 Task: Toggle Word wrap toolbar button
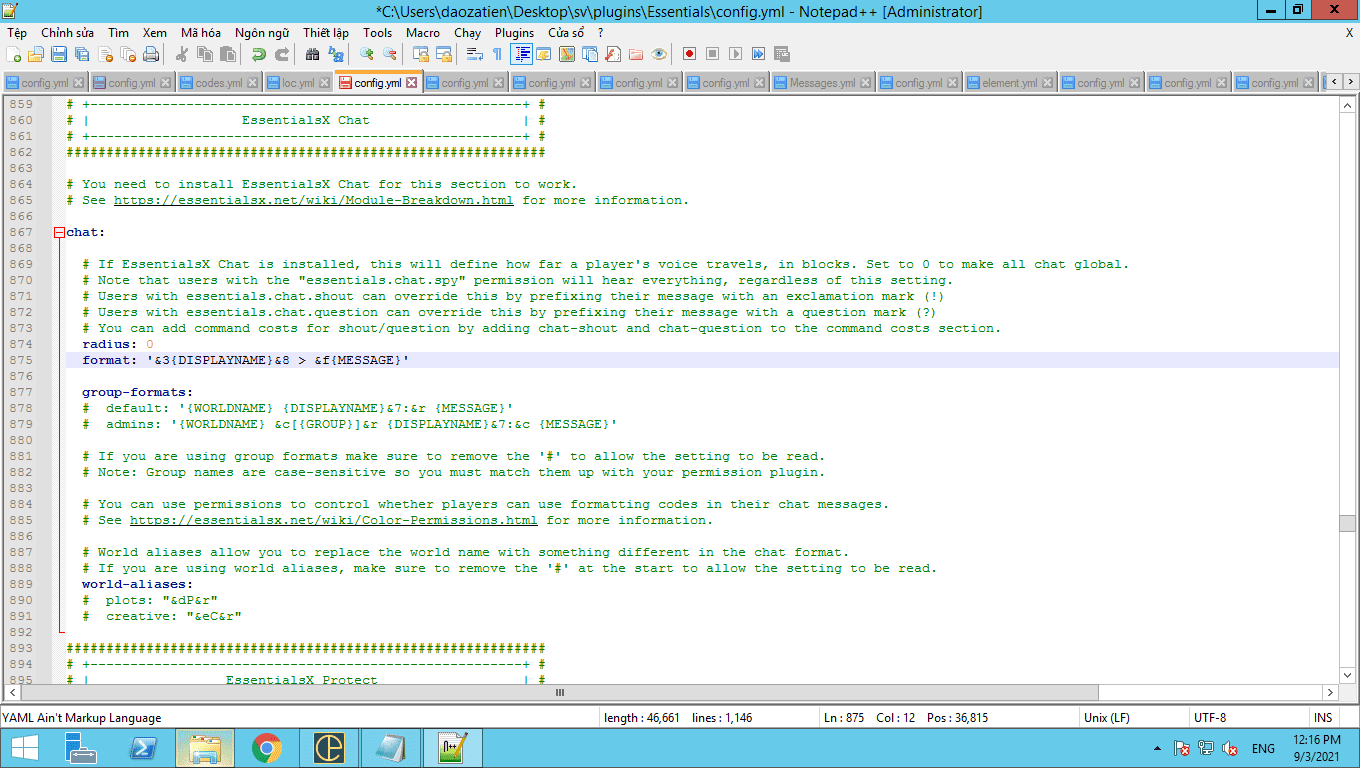[475, 54]
